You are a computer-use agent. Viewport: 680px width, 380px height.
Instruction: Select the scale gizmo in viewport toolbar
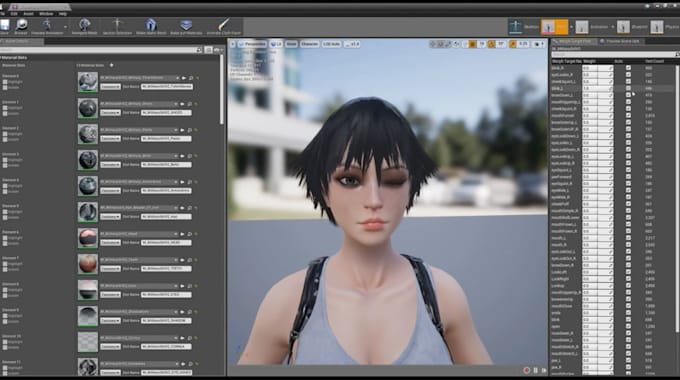click(448, 44)
